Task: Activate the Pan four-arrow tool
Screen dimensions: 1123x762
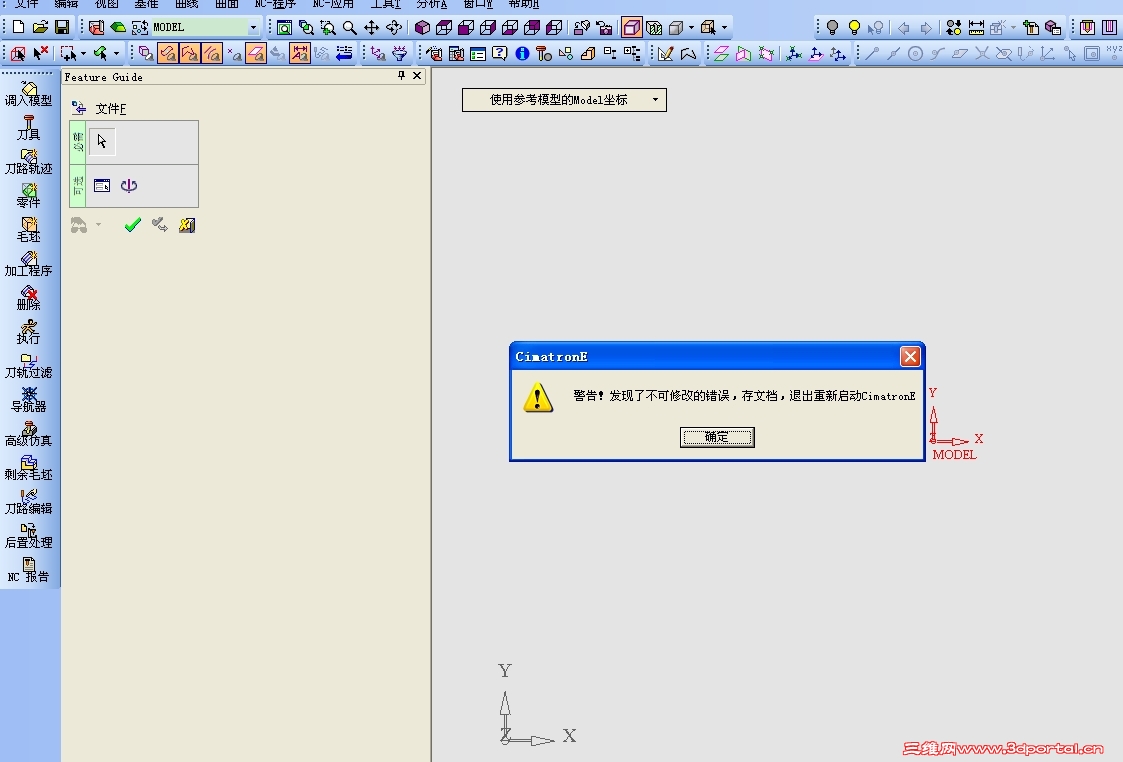Action: (372, 28)
